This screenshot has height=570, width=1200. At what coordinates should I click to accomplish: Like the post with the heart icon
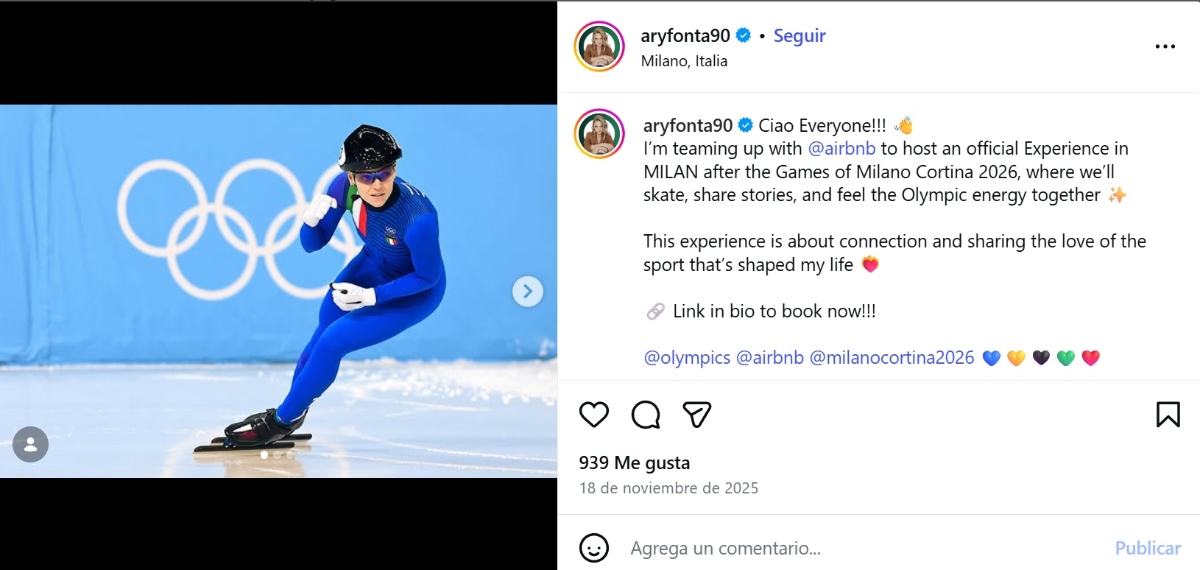point(594,414)
